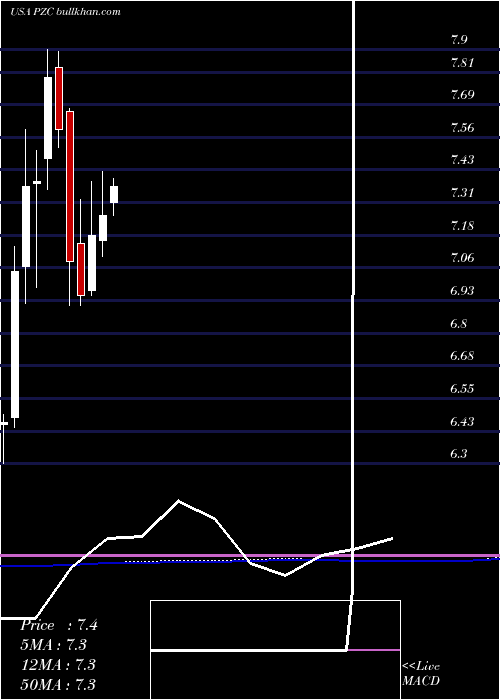500x700 pixels.
Task: Click the 6.3 price axis label
Action: (x=459, y=454)
